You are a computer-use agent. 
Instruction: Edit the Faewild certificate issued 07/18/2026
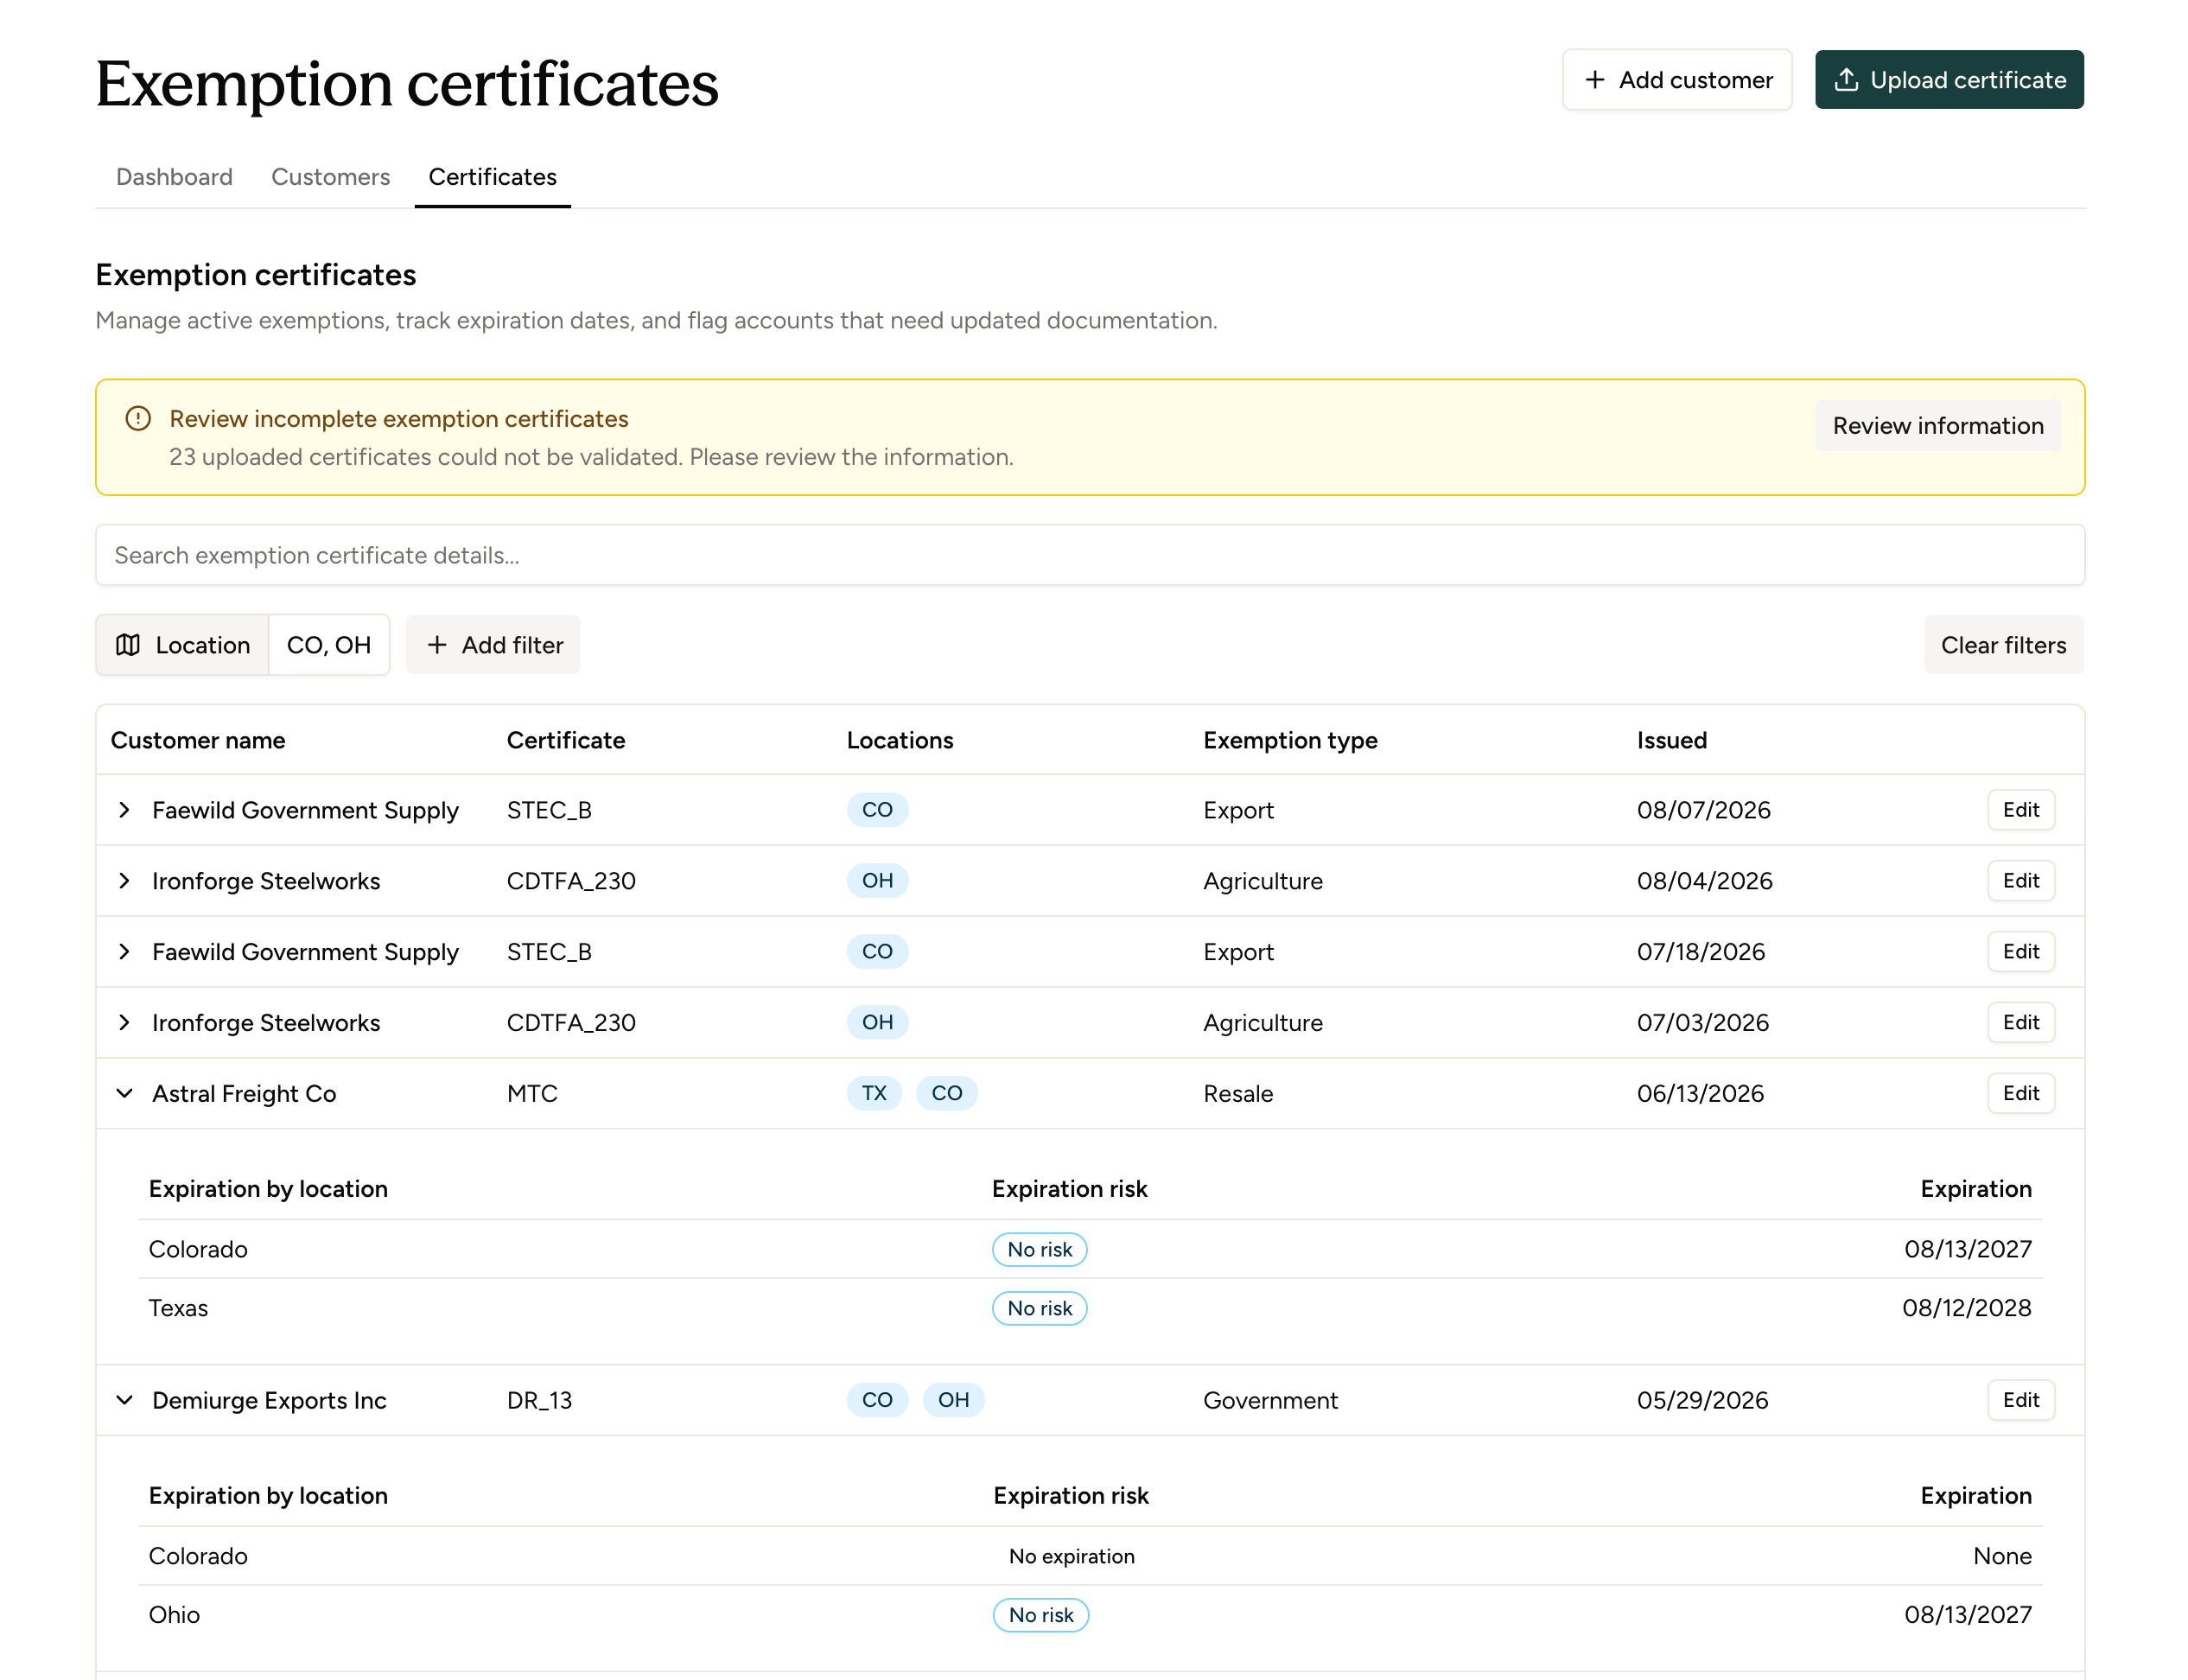point(2020,952)
